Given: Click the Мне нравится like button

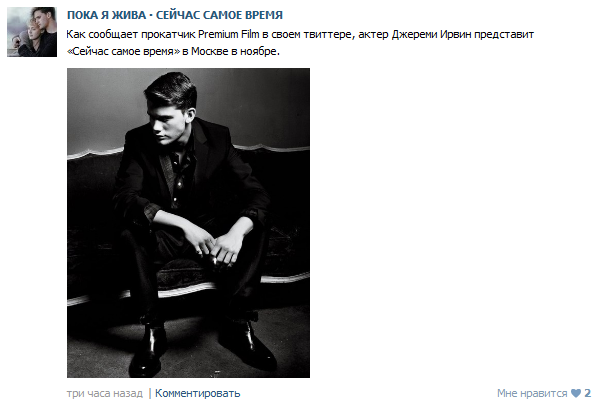Looking at the screenshot, I should click(x=532, y=393).
